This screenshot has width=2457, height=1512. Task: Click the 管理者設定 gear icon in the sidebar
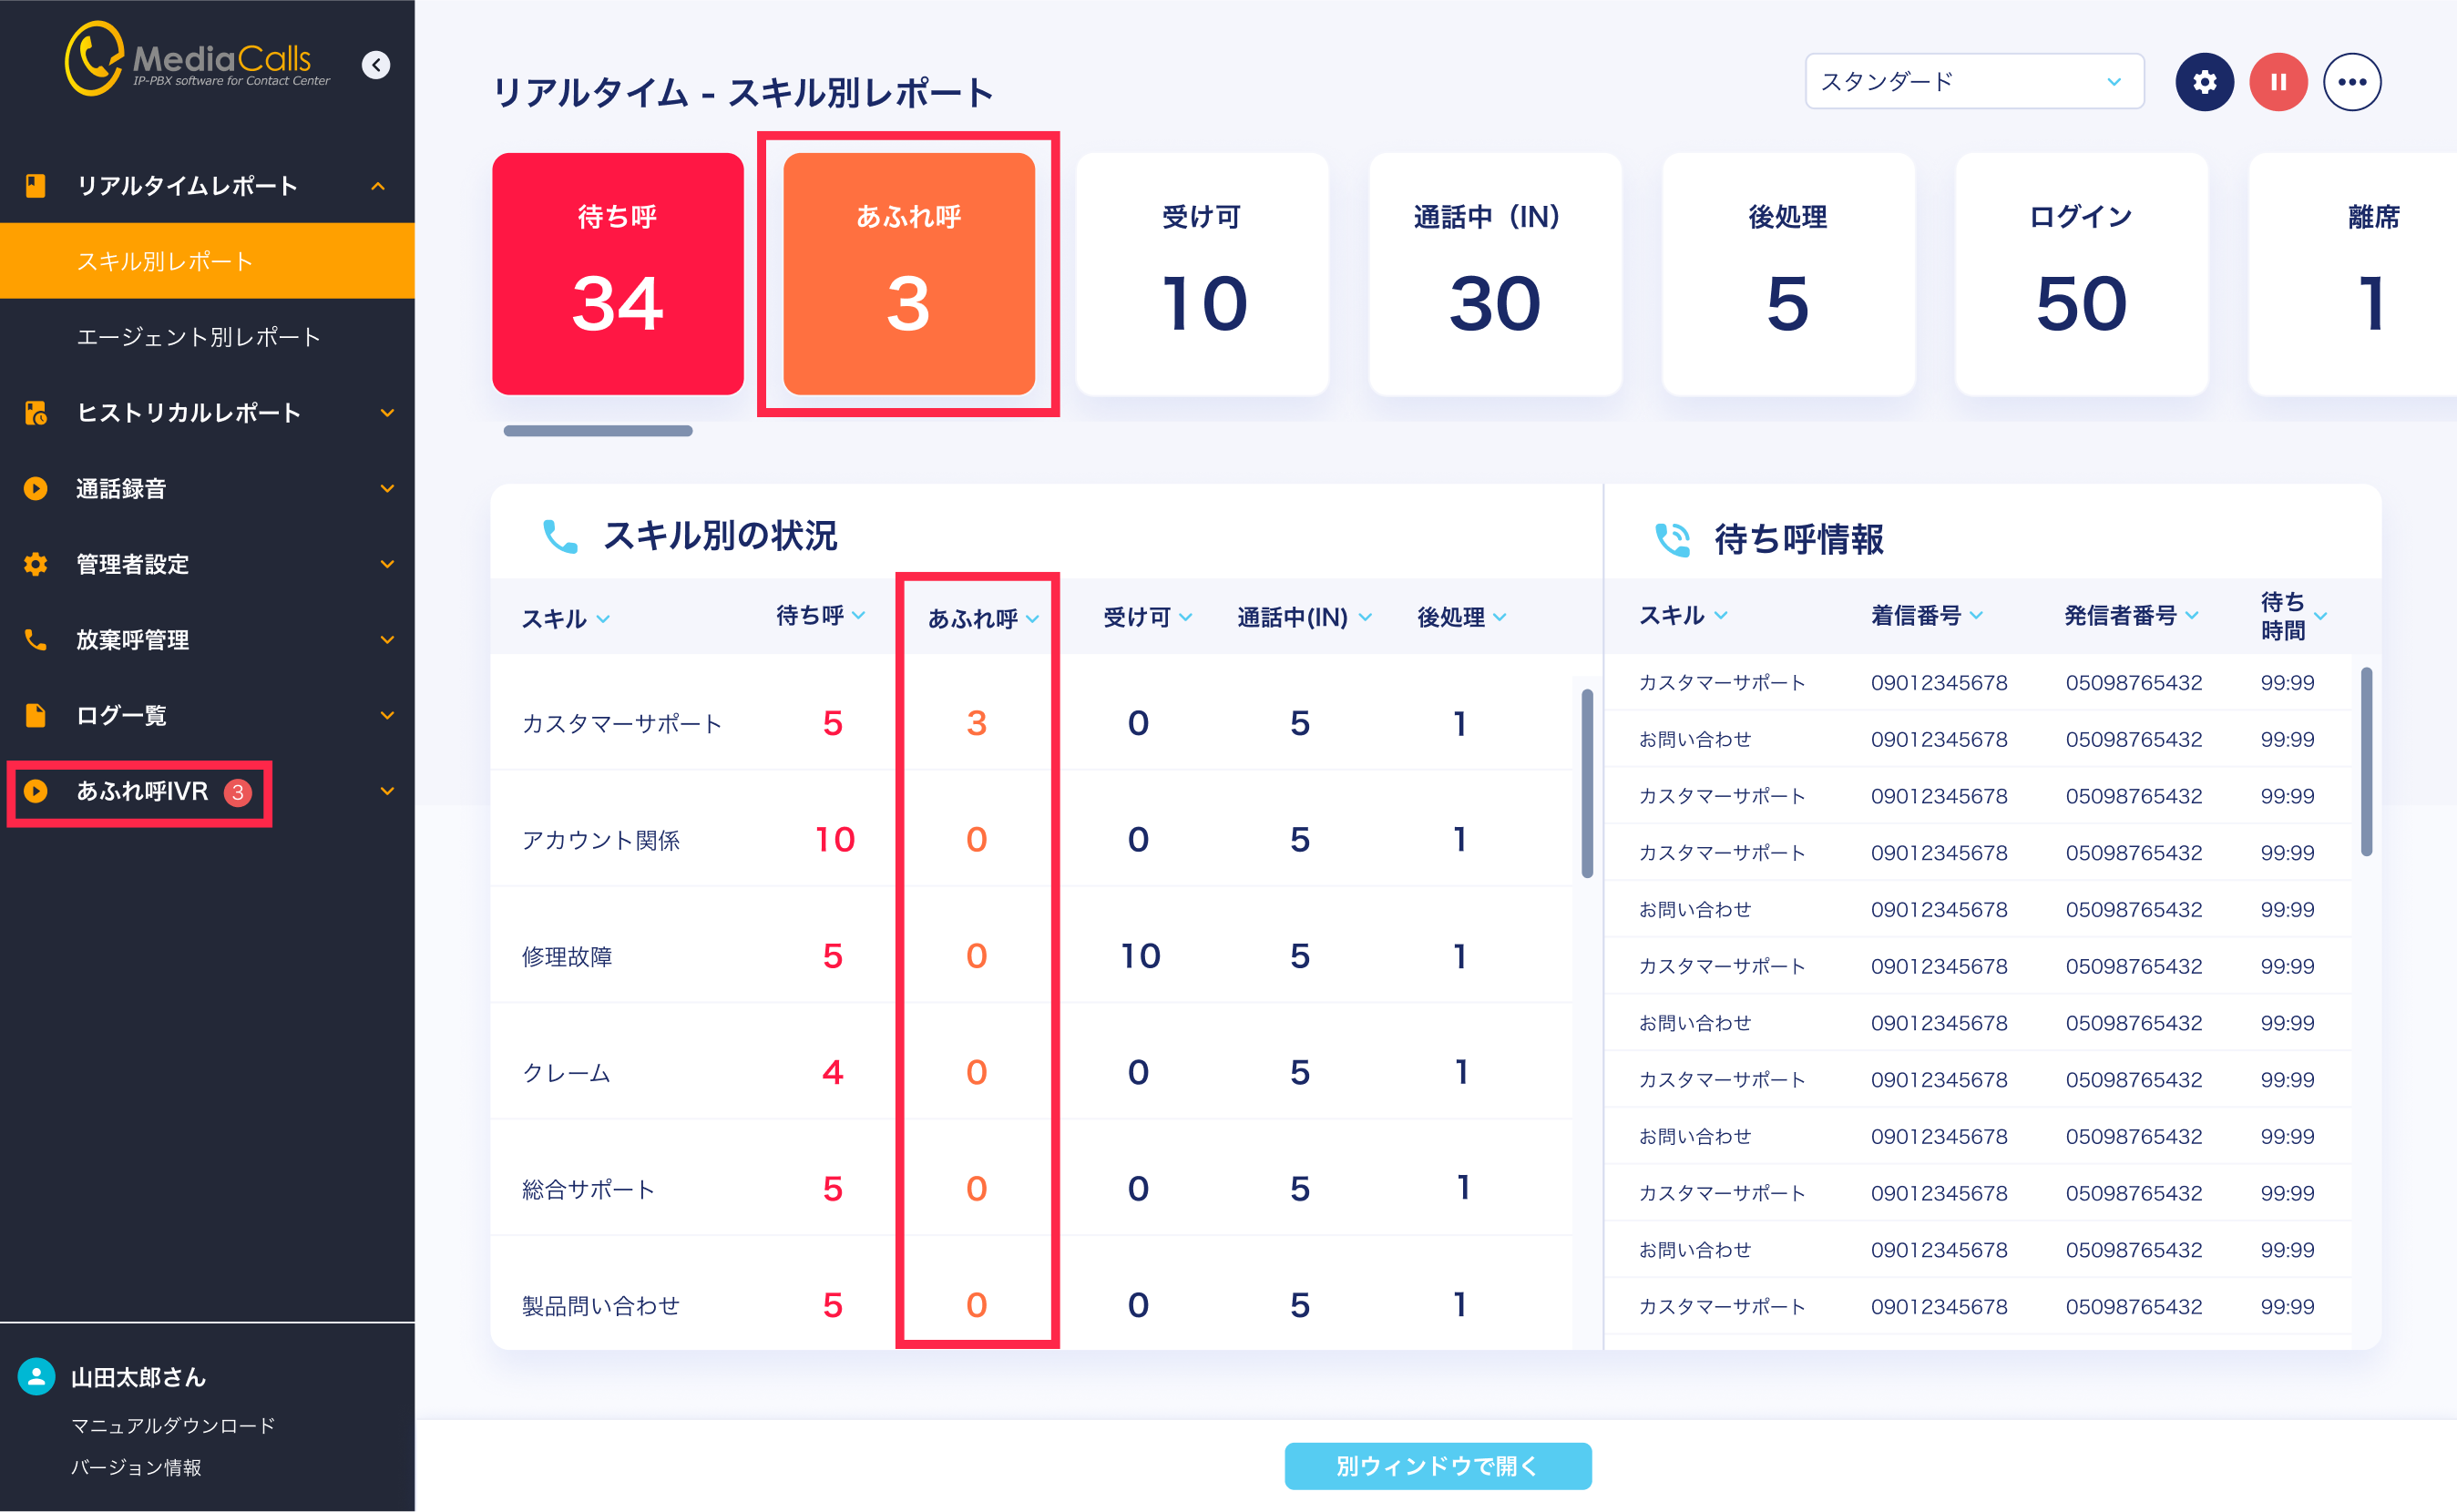coord(36,564)
